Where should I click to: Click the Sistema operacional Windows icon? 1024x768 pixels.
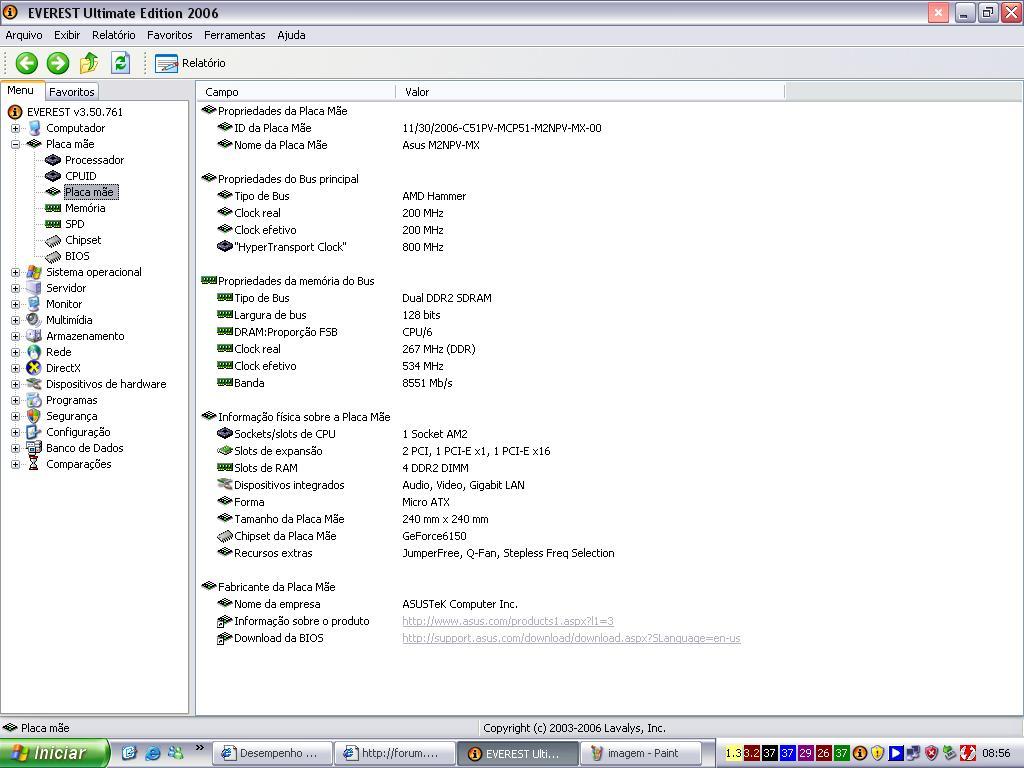[34, 272]
